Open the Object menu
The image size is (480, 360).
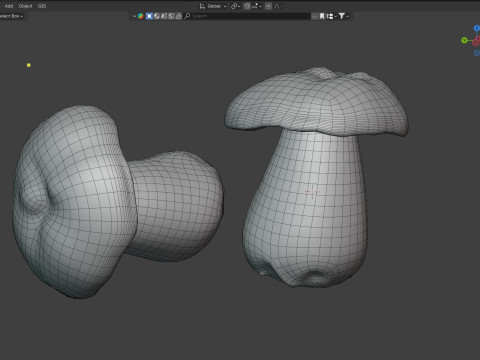(25, 6)
